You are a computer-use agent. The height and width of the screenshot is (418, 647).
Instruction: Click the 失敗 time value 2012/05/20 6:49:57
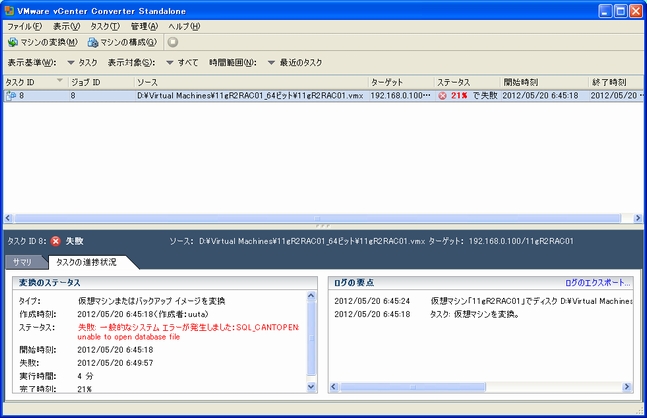[115, 363]
